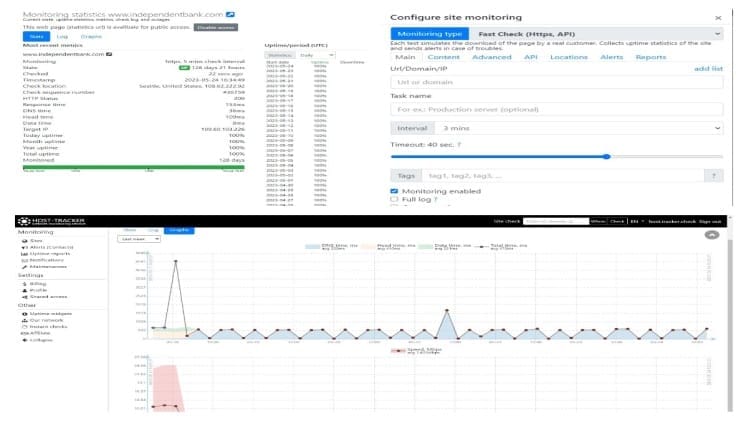Click the Collapse sidebar arrow icon
Image resolution: width=748 pixels, height=421 pixels.
(x=24, y=340)
